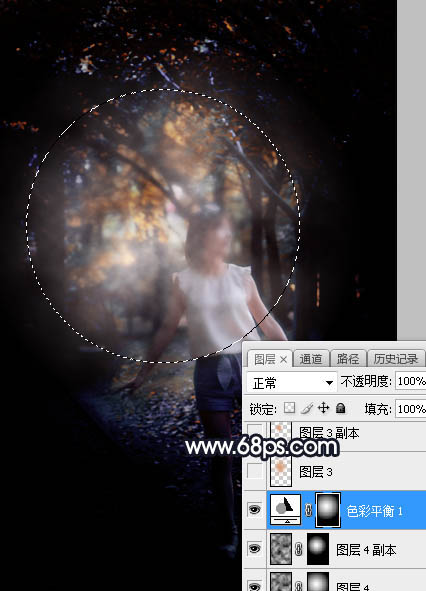Switch to the 路径 tab
Image resolution: width=426 pixels, height=591 pixels.
point(347,359)
